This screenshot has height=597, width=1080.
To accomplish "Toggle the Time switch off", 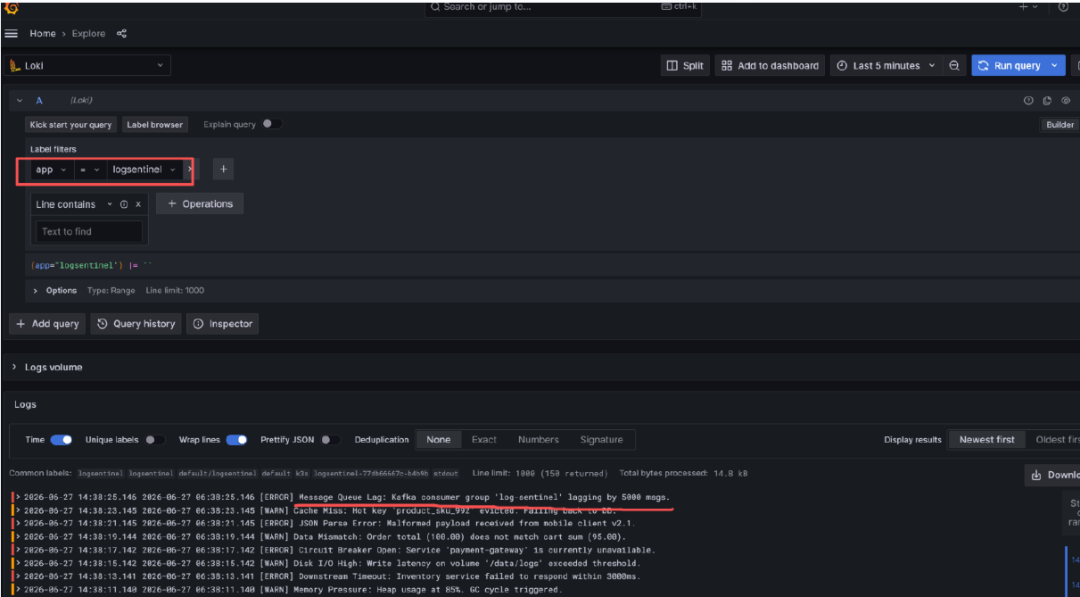I will (61, 439).
